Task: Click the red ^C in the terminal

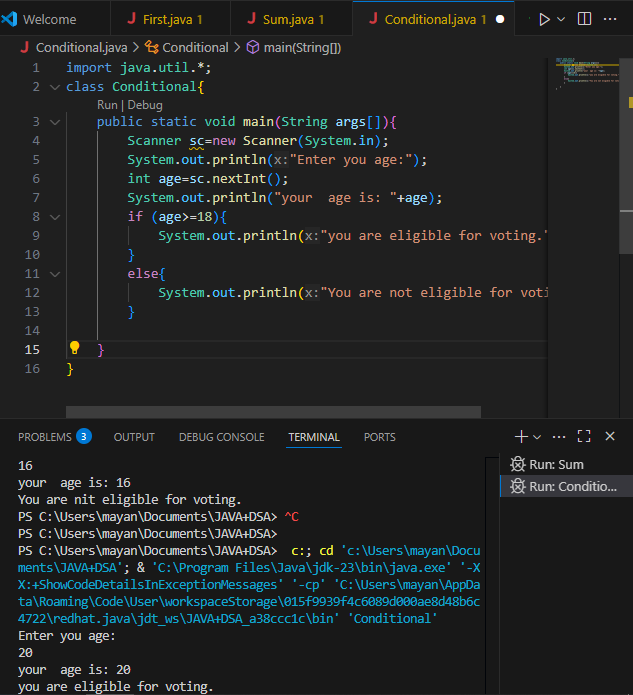Action: pos(292,517)
